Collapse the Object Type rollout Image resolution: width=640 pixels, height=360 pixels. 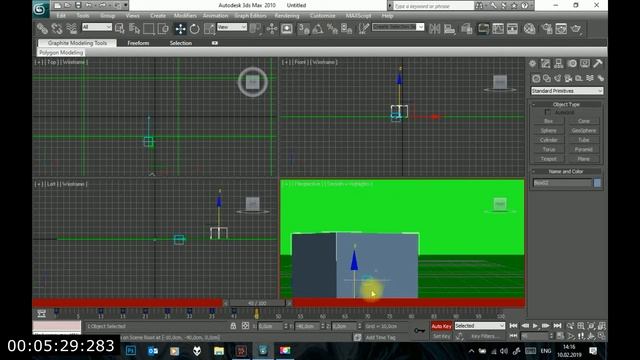566,104
